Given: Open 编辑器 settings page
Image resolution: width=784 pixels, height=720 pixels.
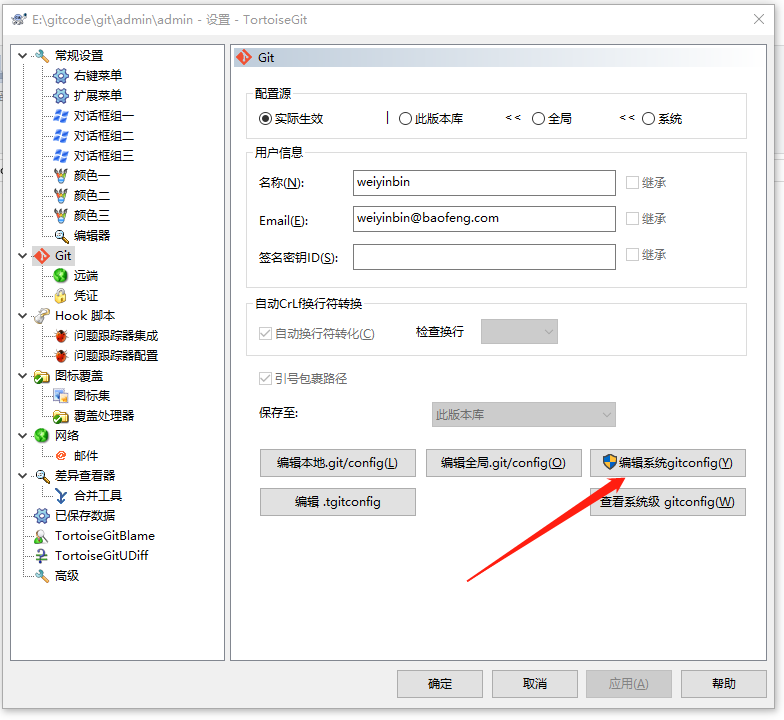Looking at the screenshot, I should [92, 236].
